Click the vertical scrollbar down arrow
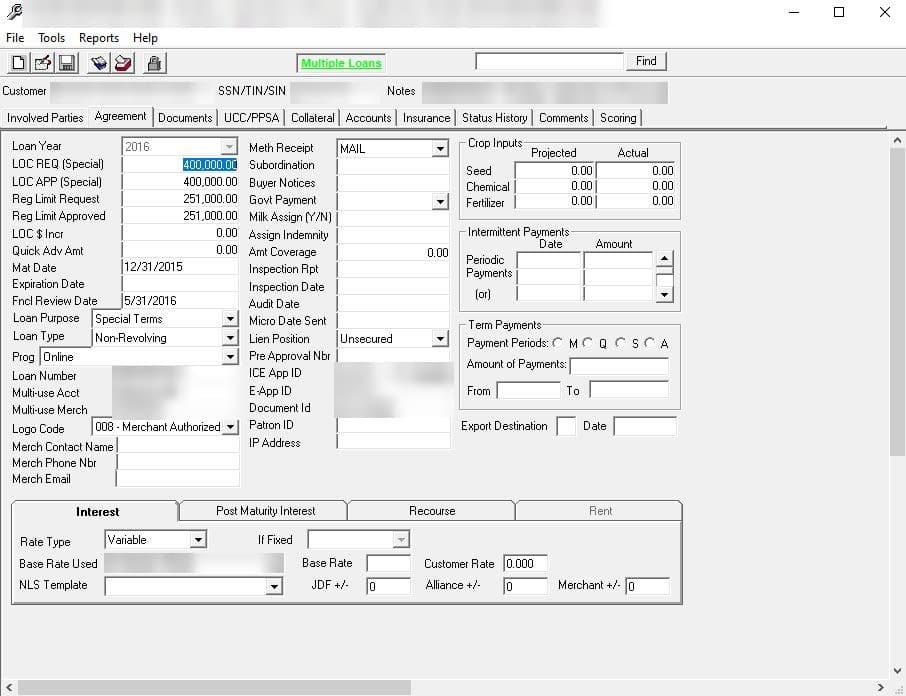The width and height of the screenshot is (906, 696). click(897, 671)
